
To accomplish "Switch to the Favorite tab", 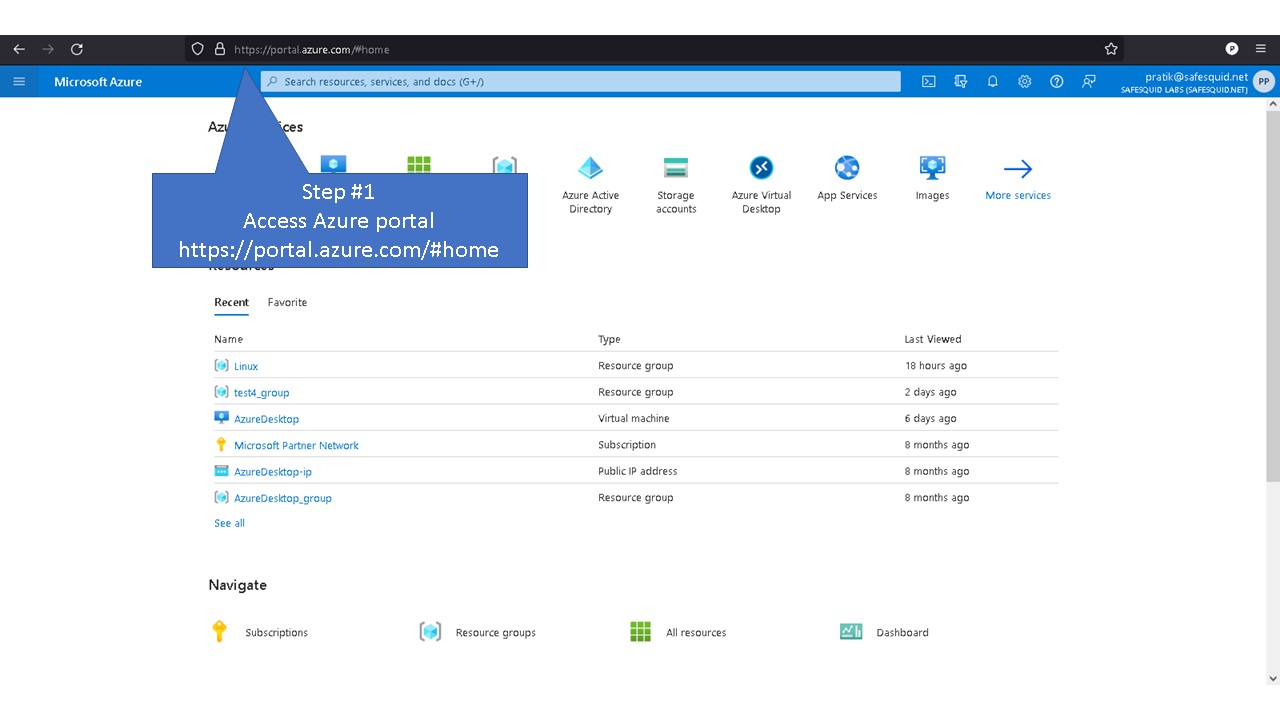I will tap(287, 302).
